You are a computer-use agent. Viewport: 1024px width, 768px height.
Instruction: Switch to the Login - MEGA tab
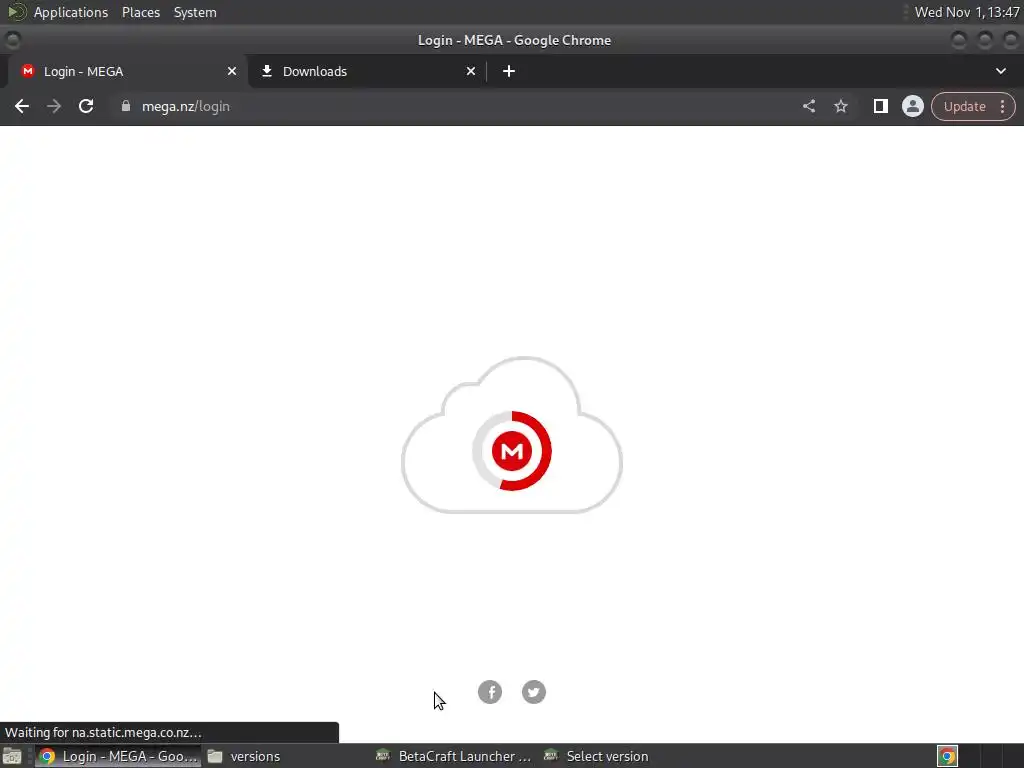tap(127, 71)
